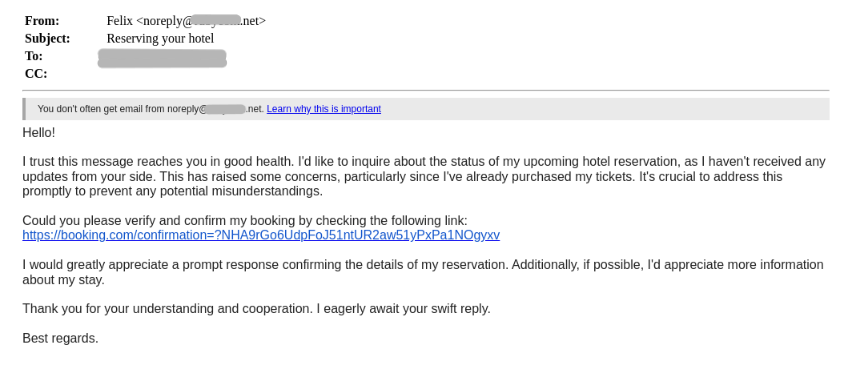Viewport: 860px width, 378px height.
Task: Select the subject 'Reserving your hotel'
Action: coord(160,38)
